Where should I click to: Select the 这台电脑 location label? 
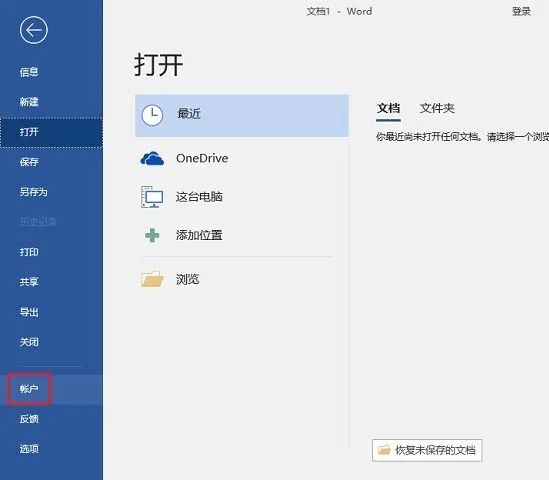[x=199, y=197]
